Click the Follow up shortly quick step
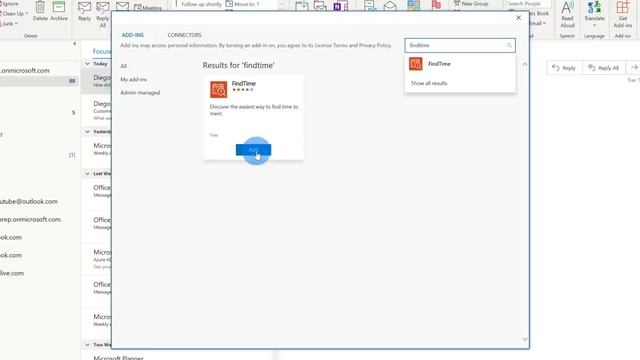This screenshot has width=640, height=360. [198, 4]
